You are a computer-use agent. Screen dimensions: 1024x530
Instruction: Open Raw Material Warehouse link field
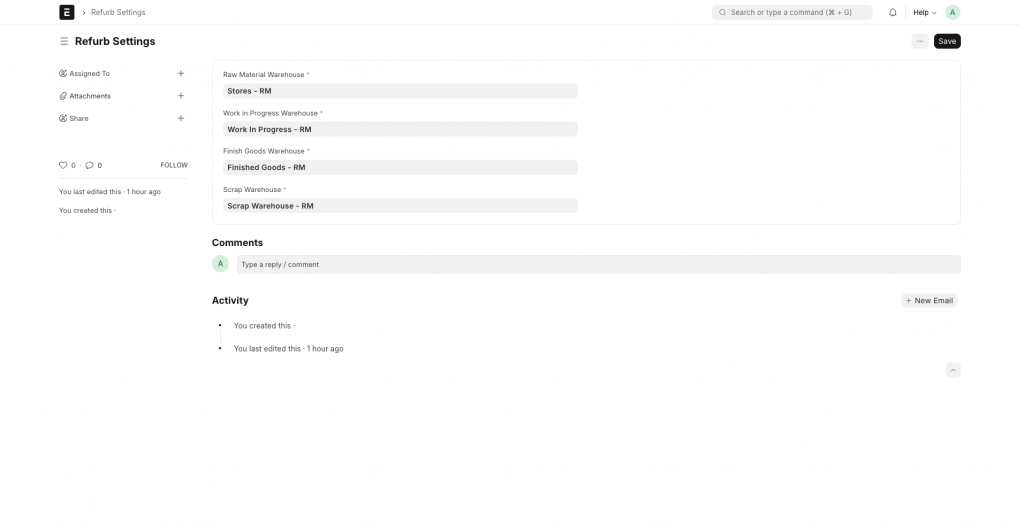pos(400,91)
